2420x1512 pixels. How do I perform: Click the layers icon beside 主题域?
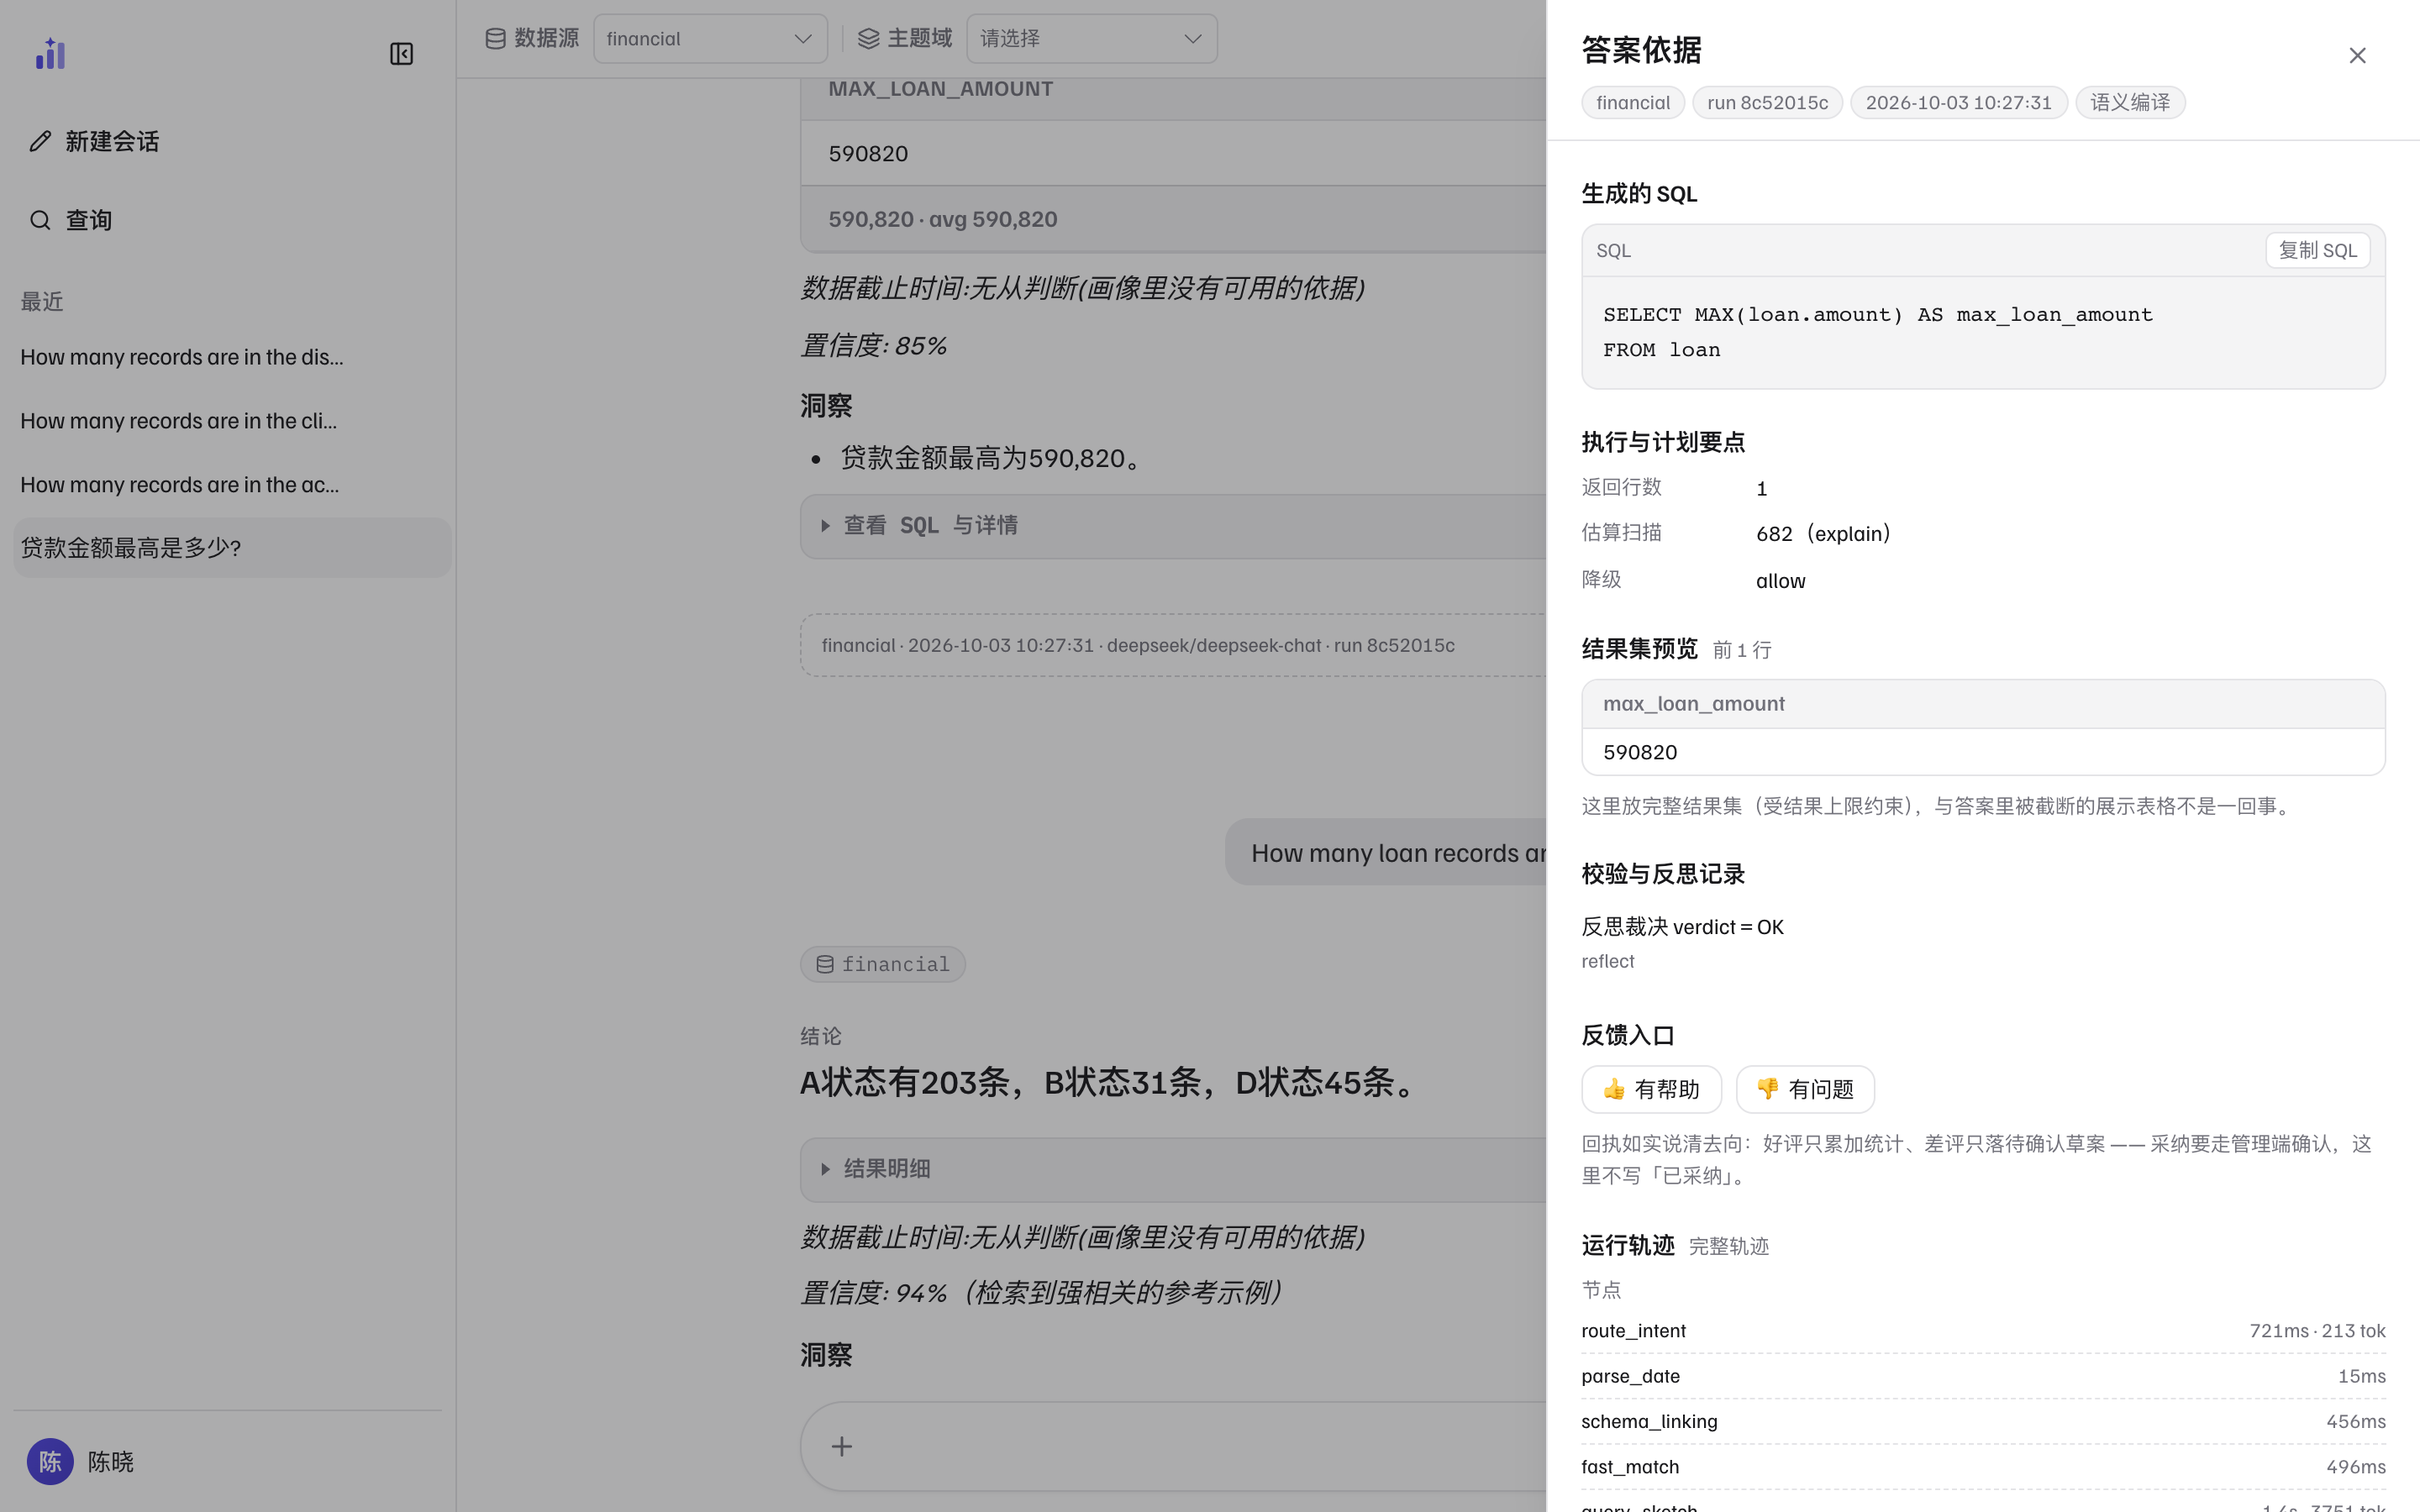(x=868, y=38)
